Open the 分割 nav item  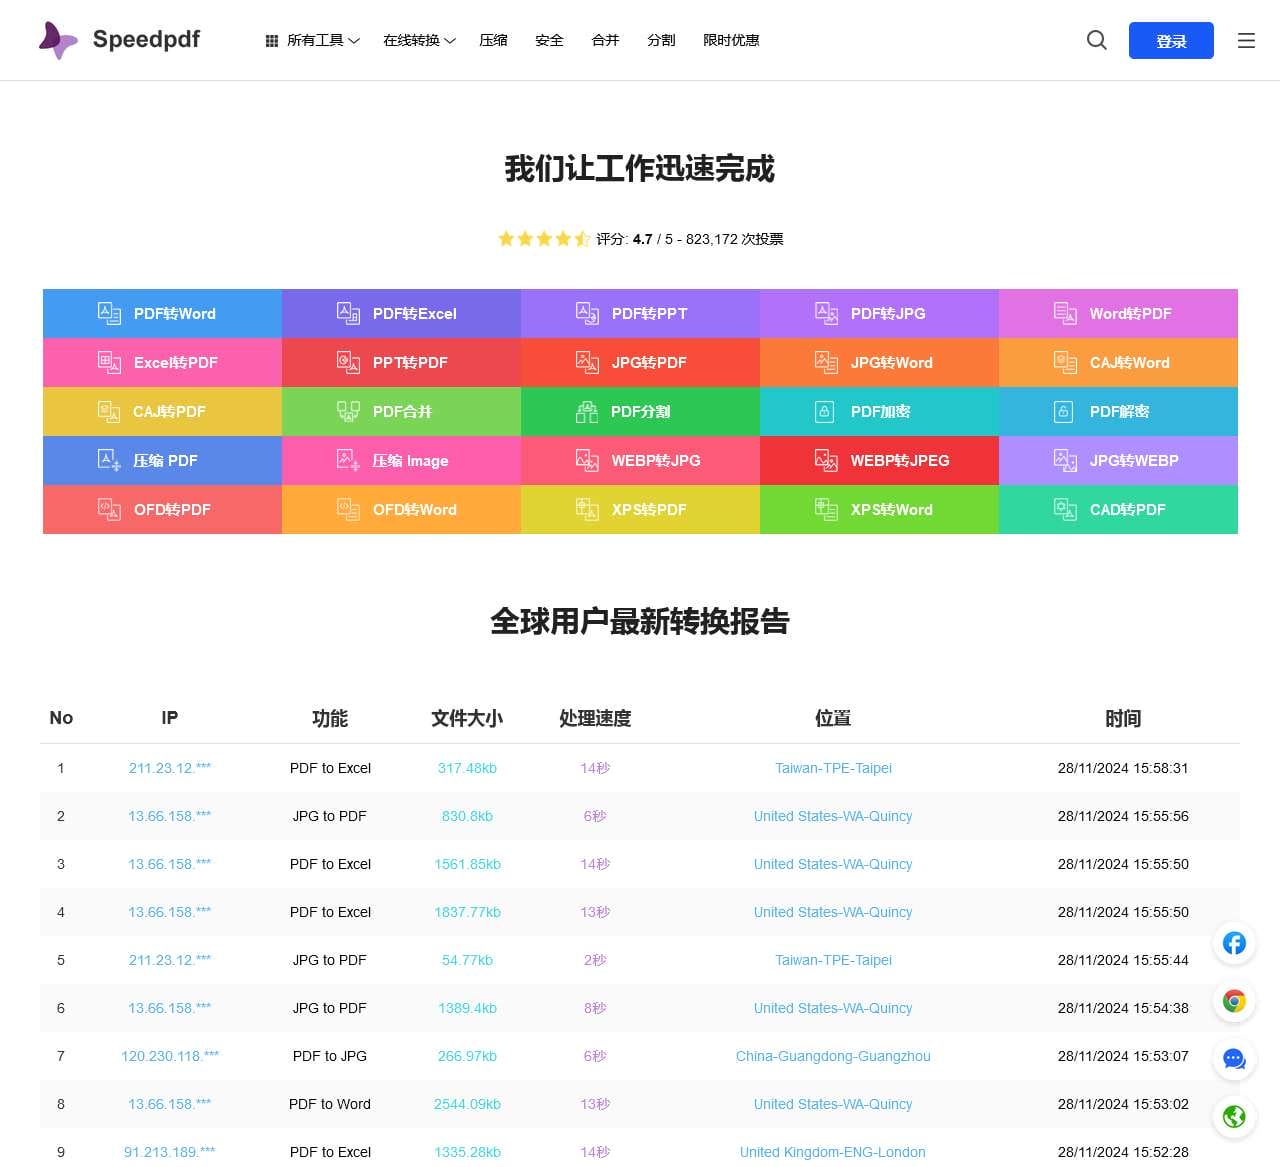coord(661,40)
